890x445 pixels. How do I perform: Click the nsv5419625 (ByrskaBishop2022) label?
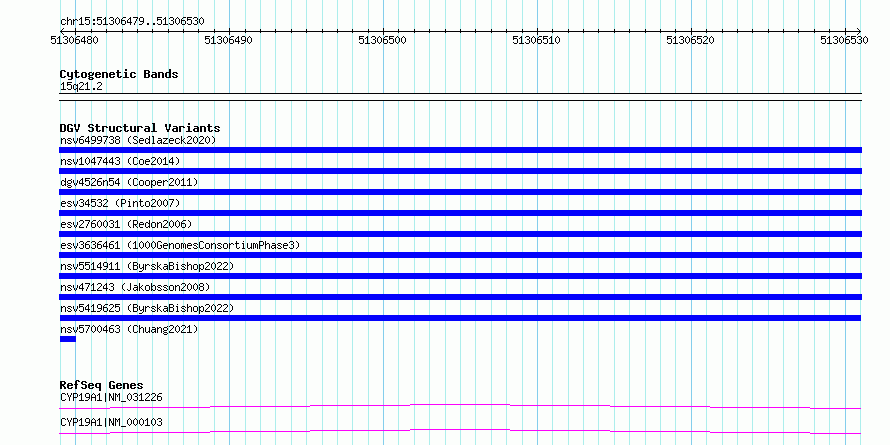click(x=147, y=308)
